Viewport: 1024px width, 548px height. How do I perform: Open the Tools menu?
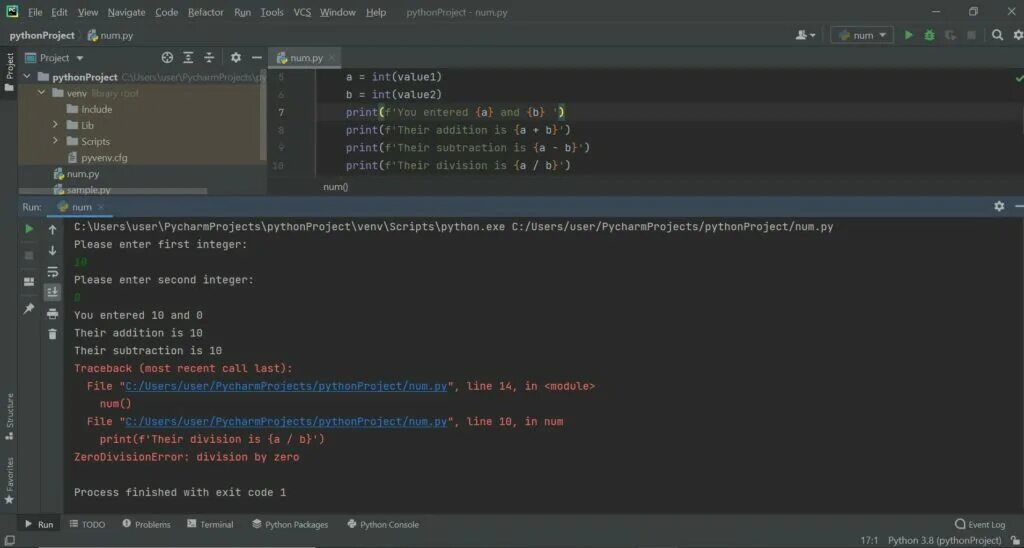(272, 12)
